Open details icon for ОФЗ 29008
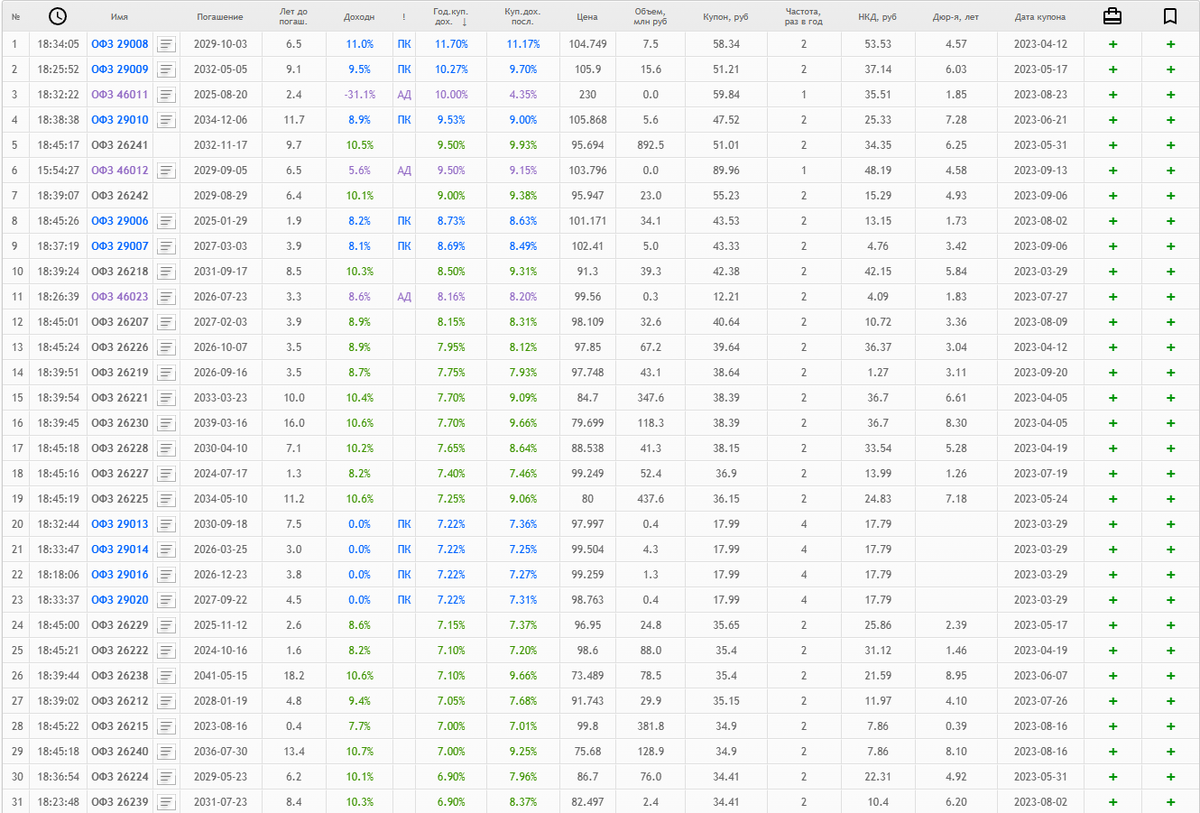This screenshot has width=1200, height=813. 167,44
